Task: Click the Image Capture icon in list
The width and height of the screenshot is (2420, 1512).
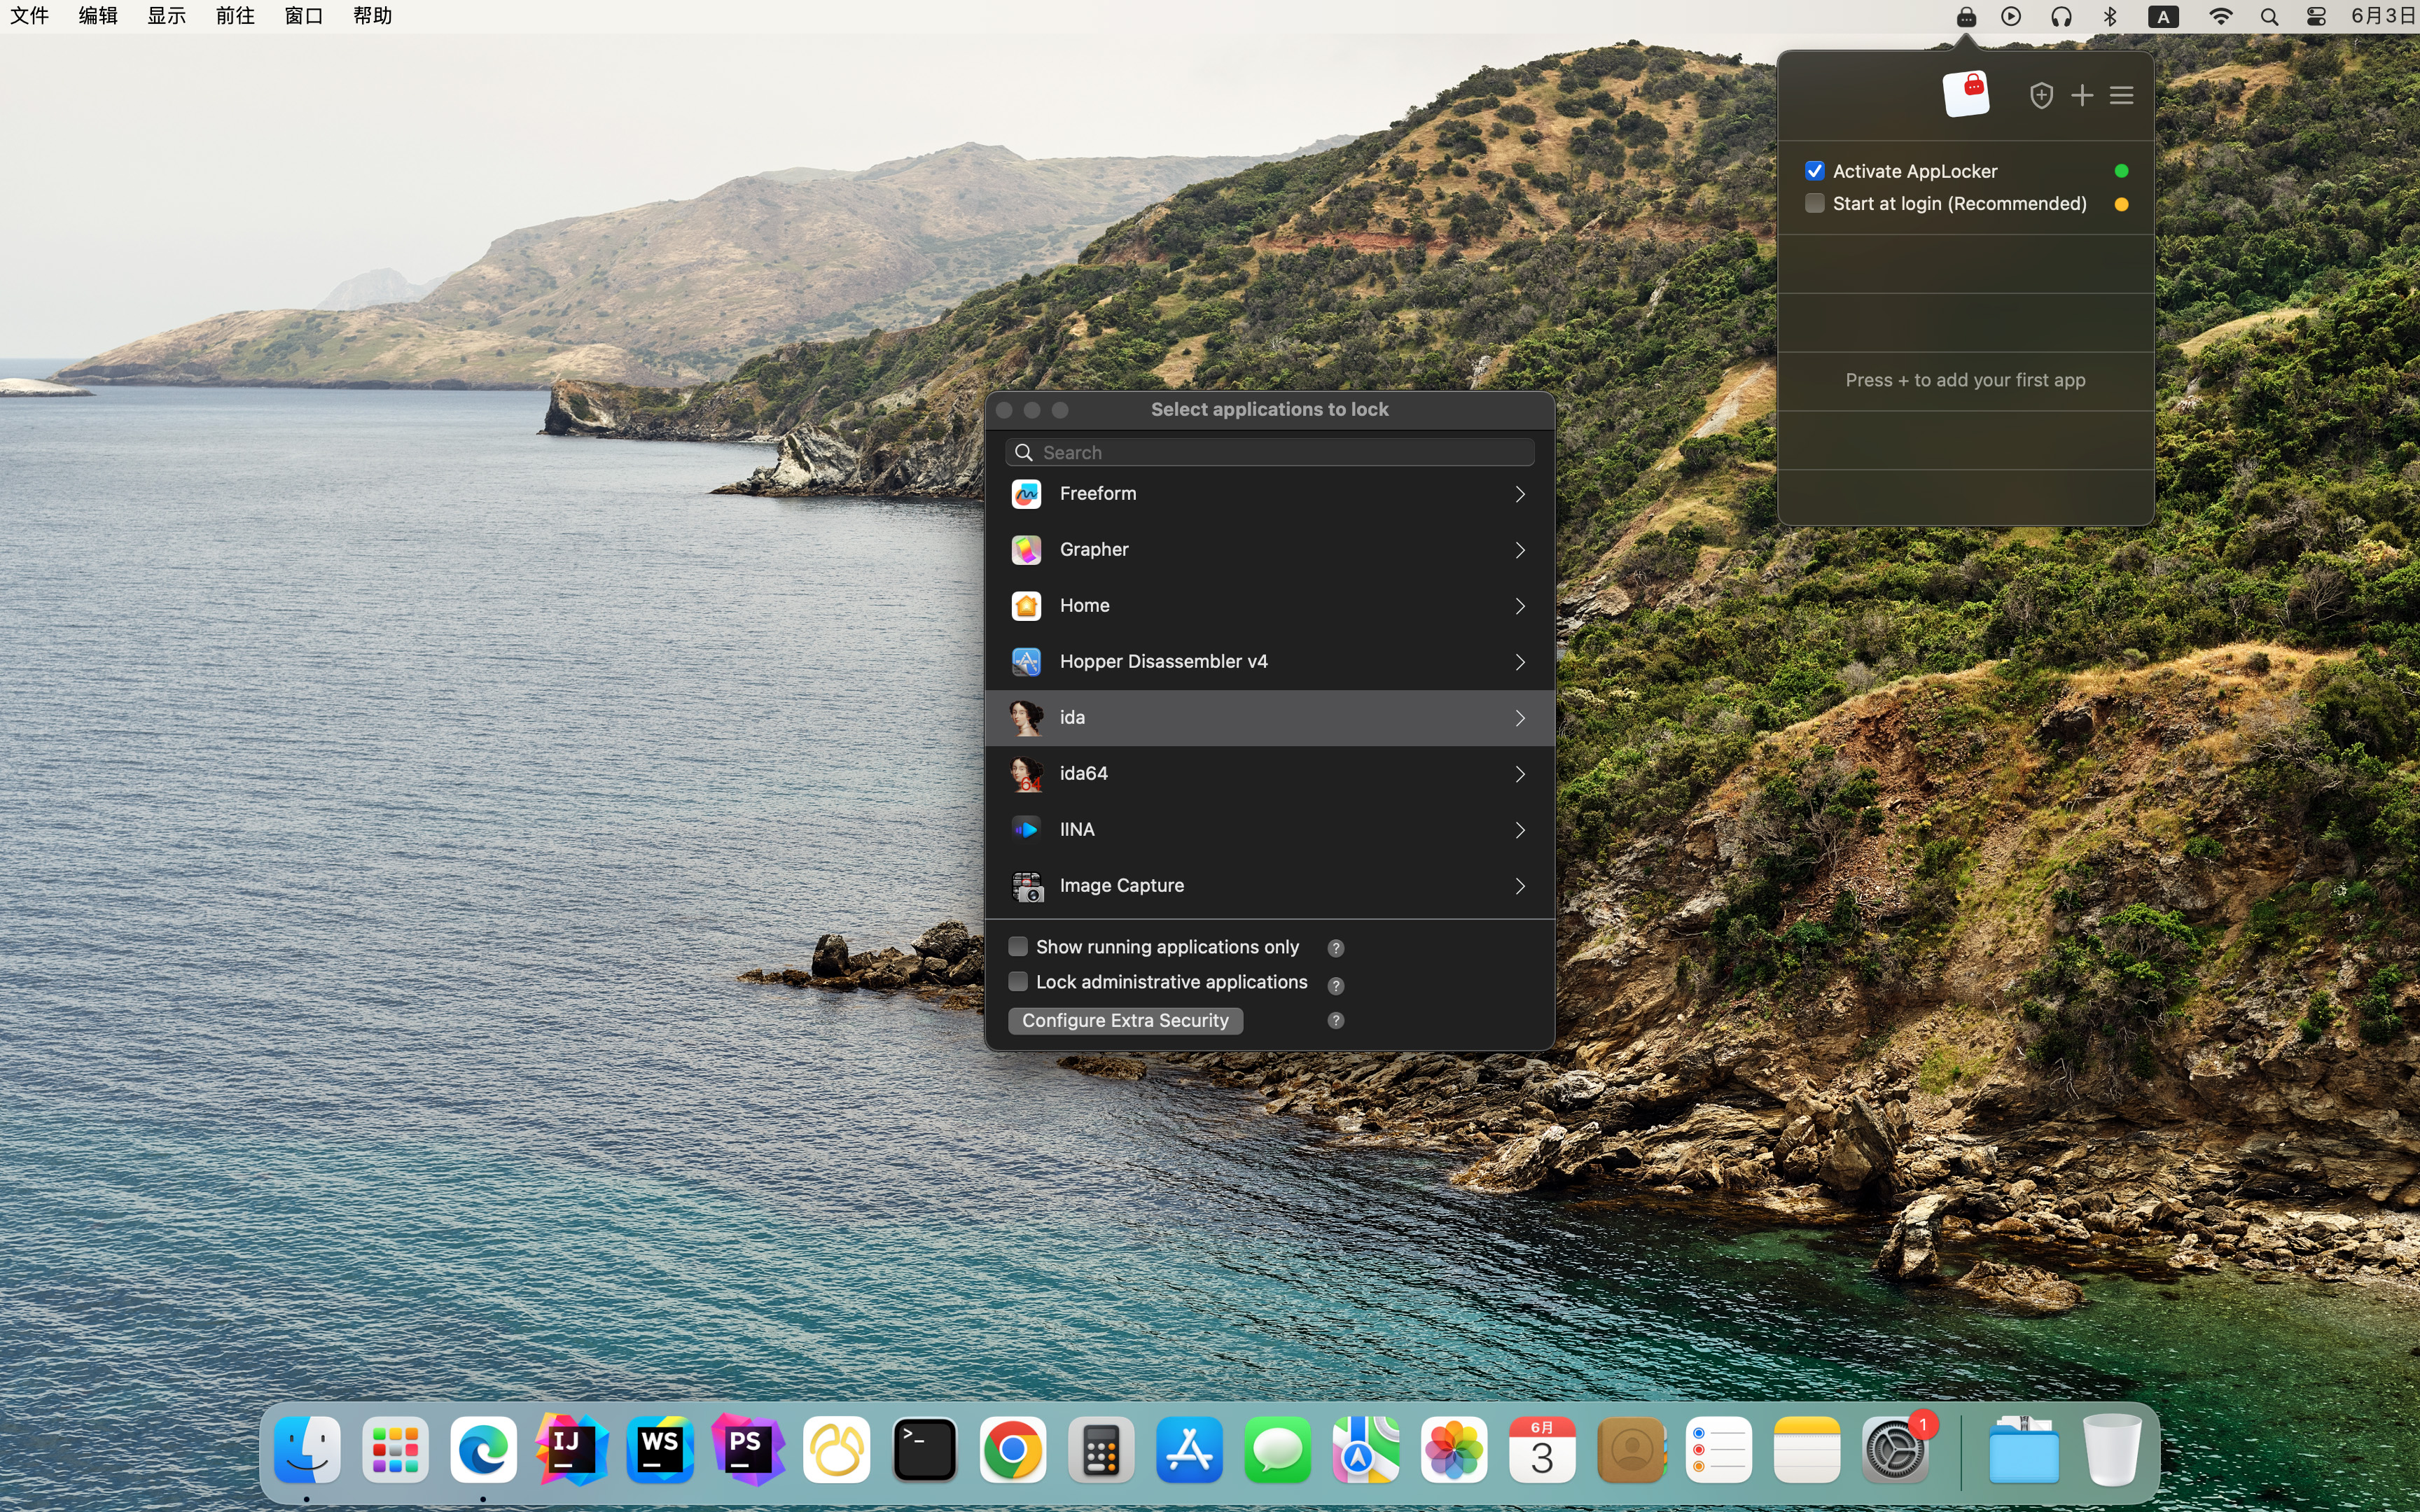Action: click(x=1027, y=886)
